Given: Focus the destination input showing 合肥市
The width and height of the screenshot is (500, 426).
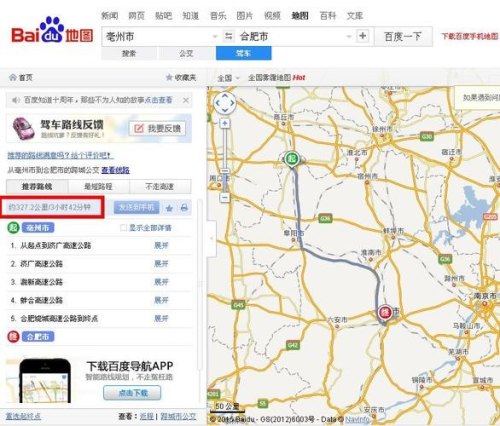Looking at the screenshot, I should 292,36.
